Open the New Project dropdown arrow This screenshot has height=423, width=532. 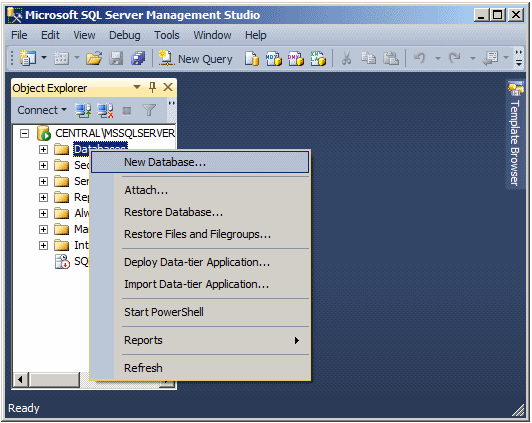coord(44,58)
